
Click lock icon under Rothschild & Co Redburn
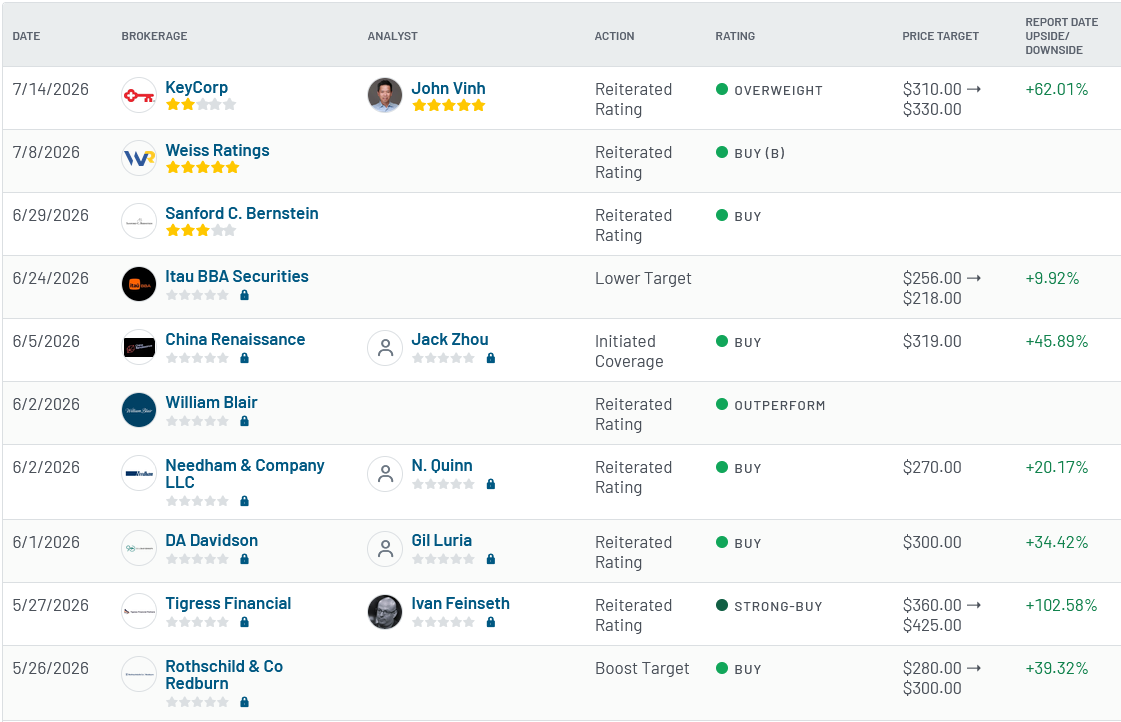[245, 702]
